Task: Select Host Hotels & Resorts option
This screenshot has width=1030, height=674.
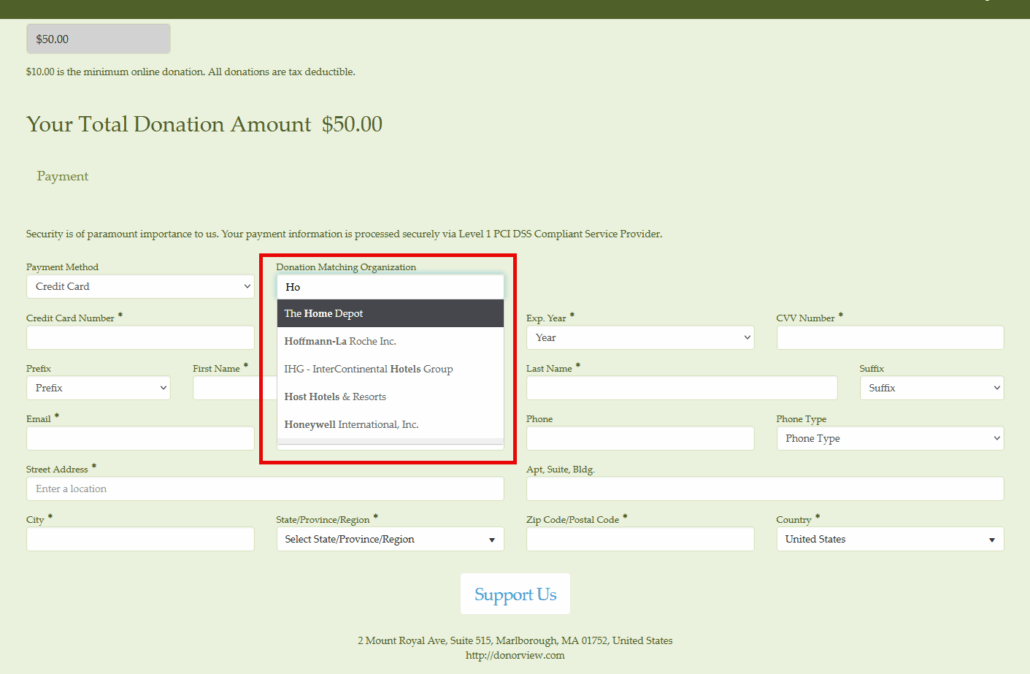Action: point(390,397)
